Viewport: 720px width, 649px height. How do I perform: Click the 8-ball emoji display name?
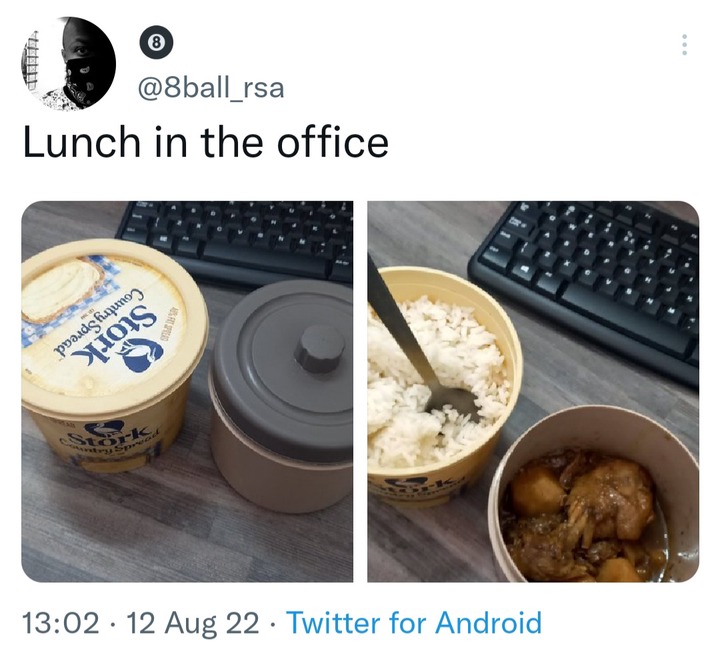157,43
